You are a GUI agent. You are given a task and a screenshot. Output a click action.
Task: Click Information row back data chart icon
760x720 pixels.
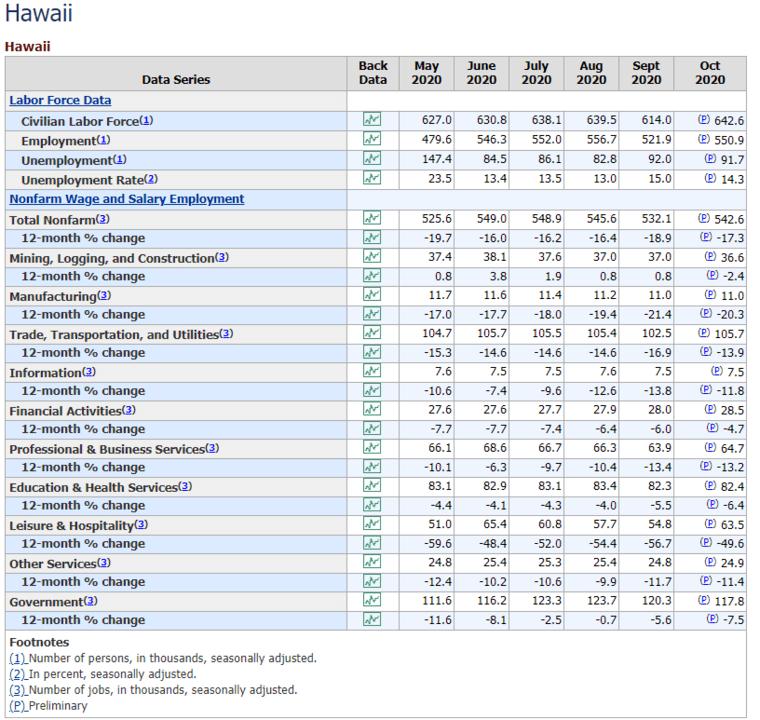click(x=372, y=372)
